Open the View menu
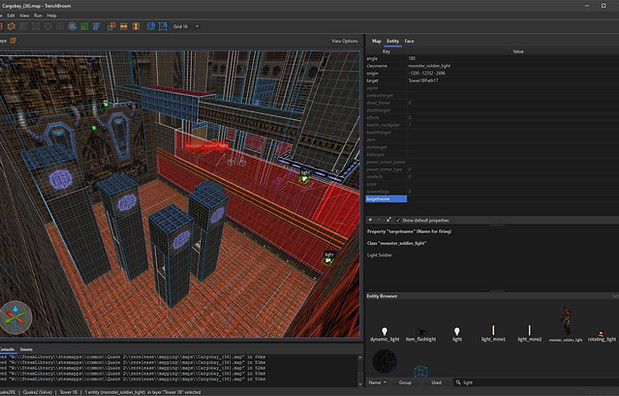This screenshot has width=619, height=396. (x=24, y=15)
